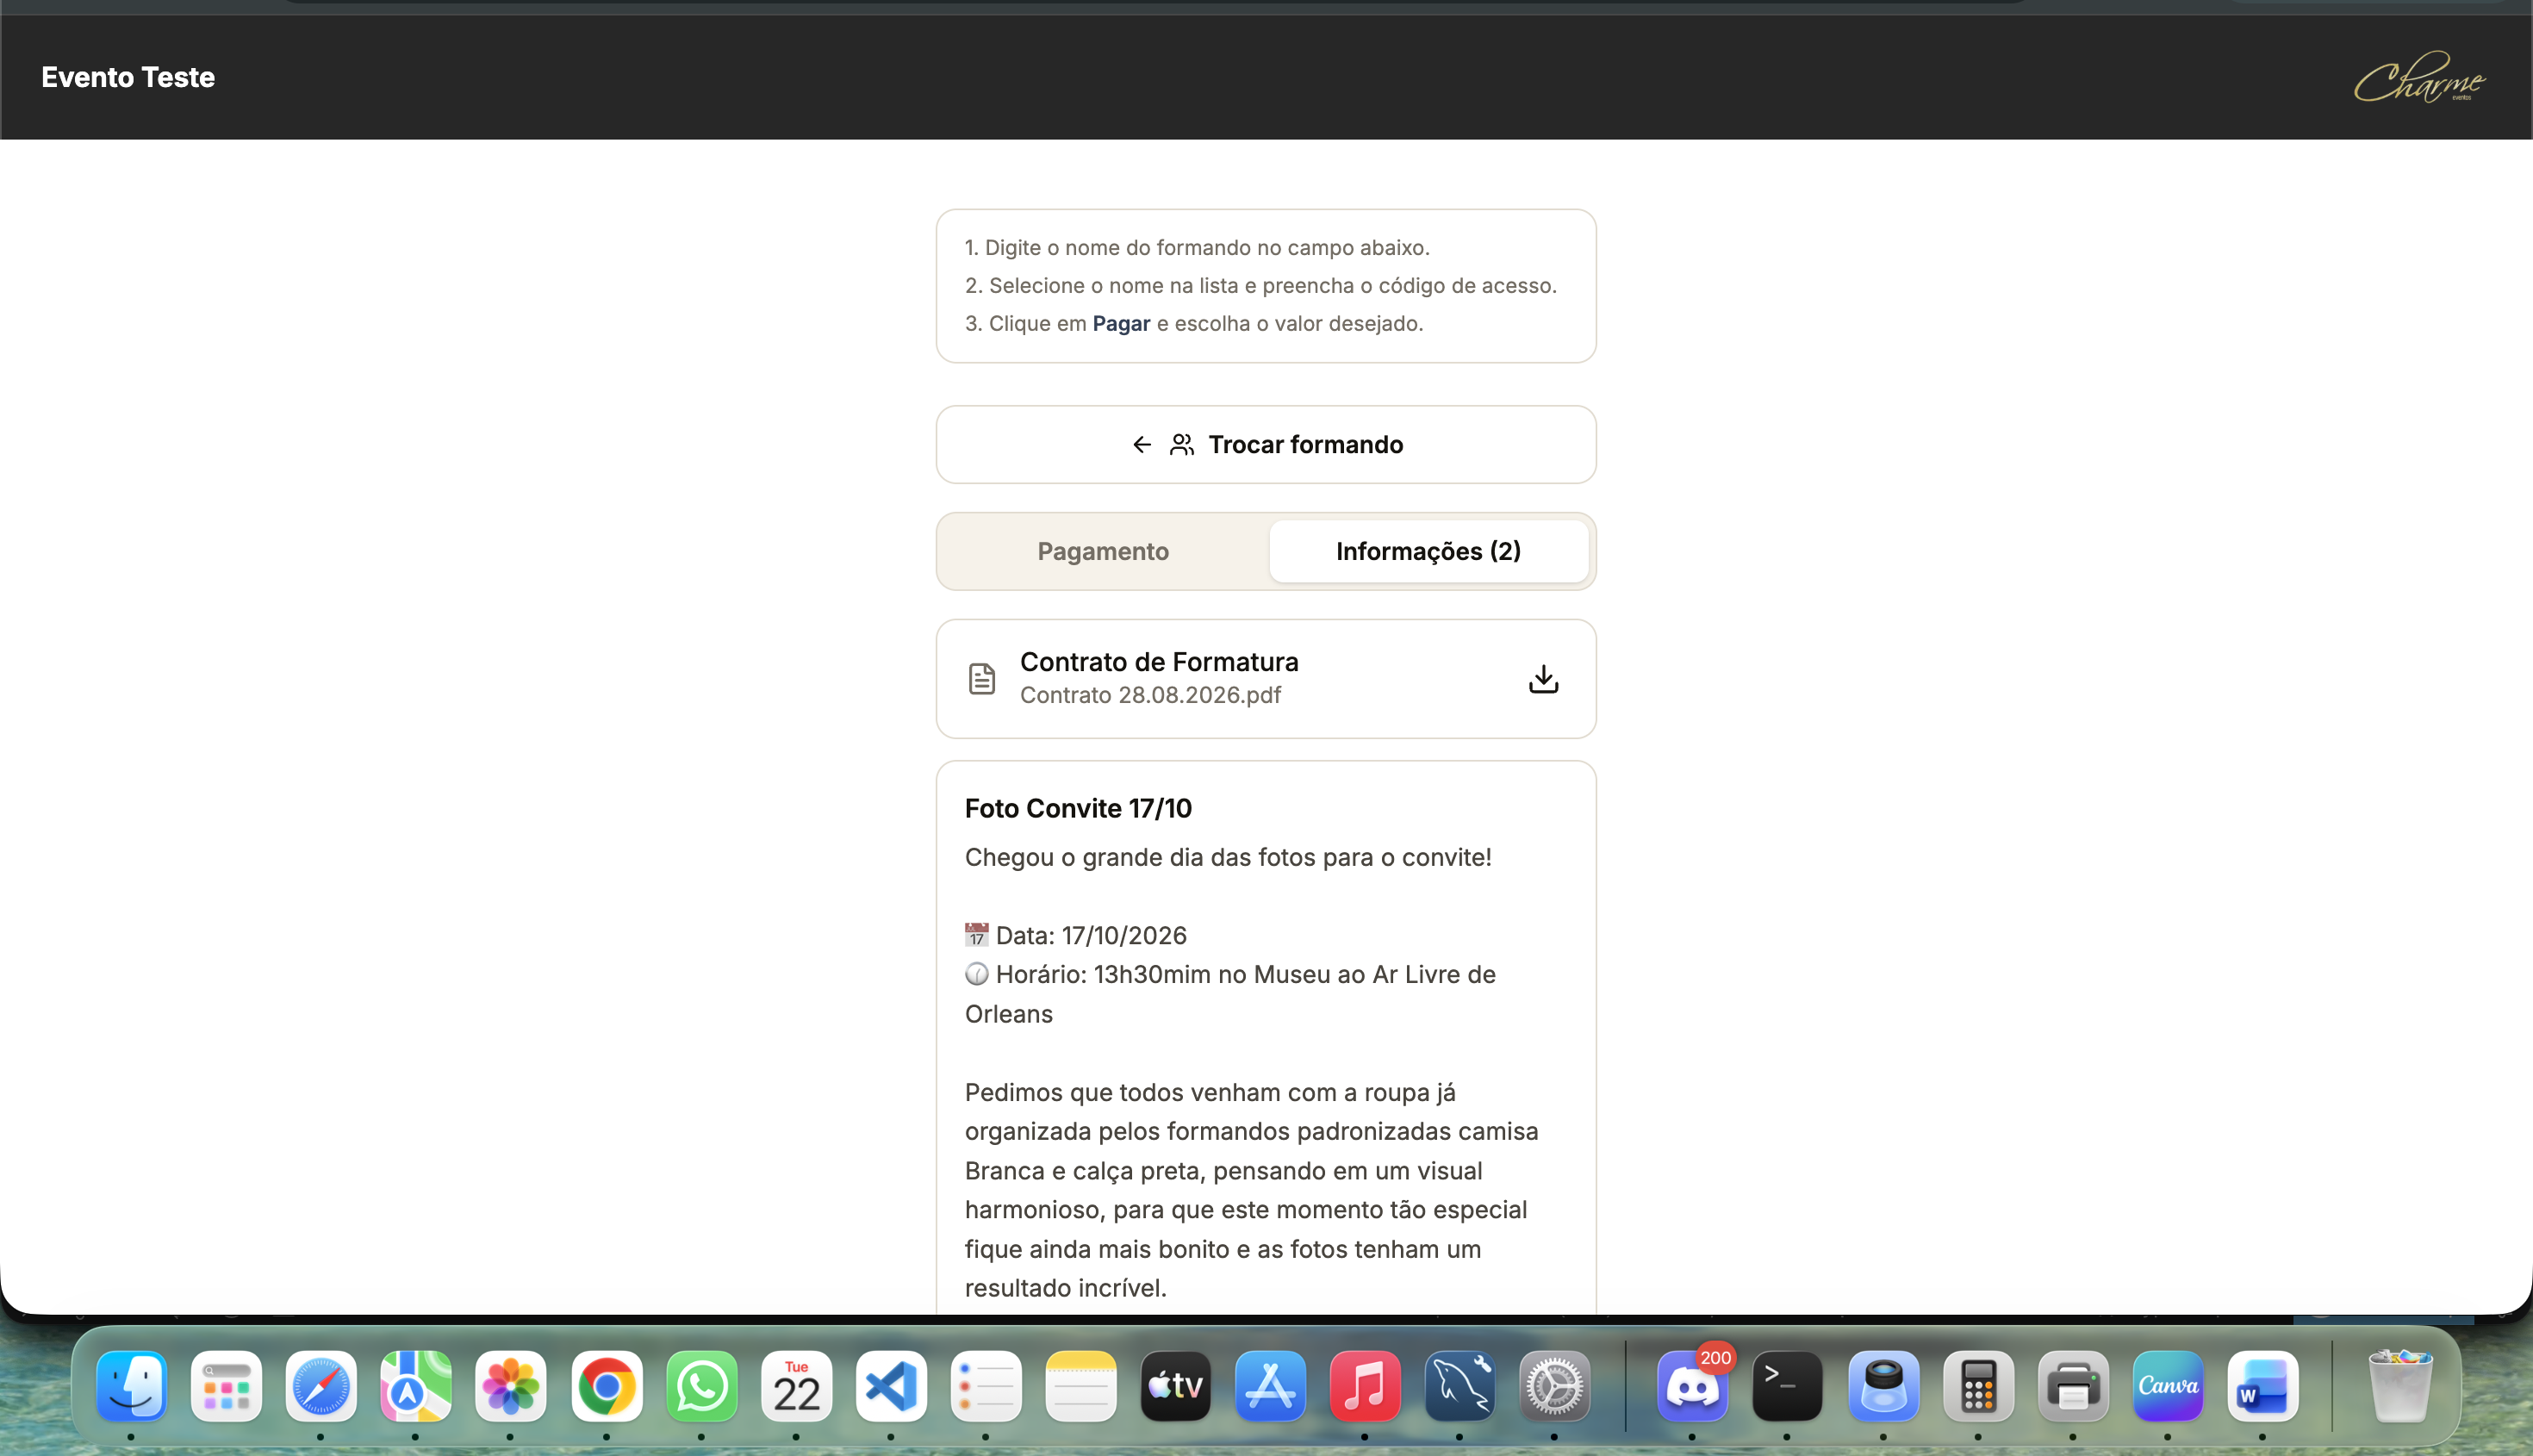Open Photos app in dock
The width and height of the screenshot is (2533, 1456).
coord(511,1386)
